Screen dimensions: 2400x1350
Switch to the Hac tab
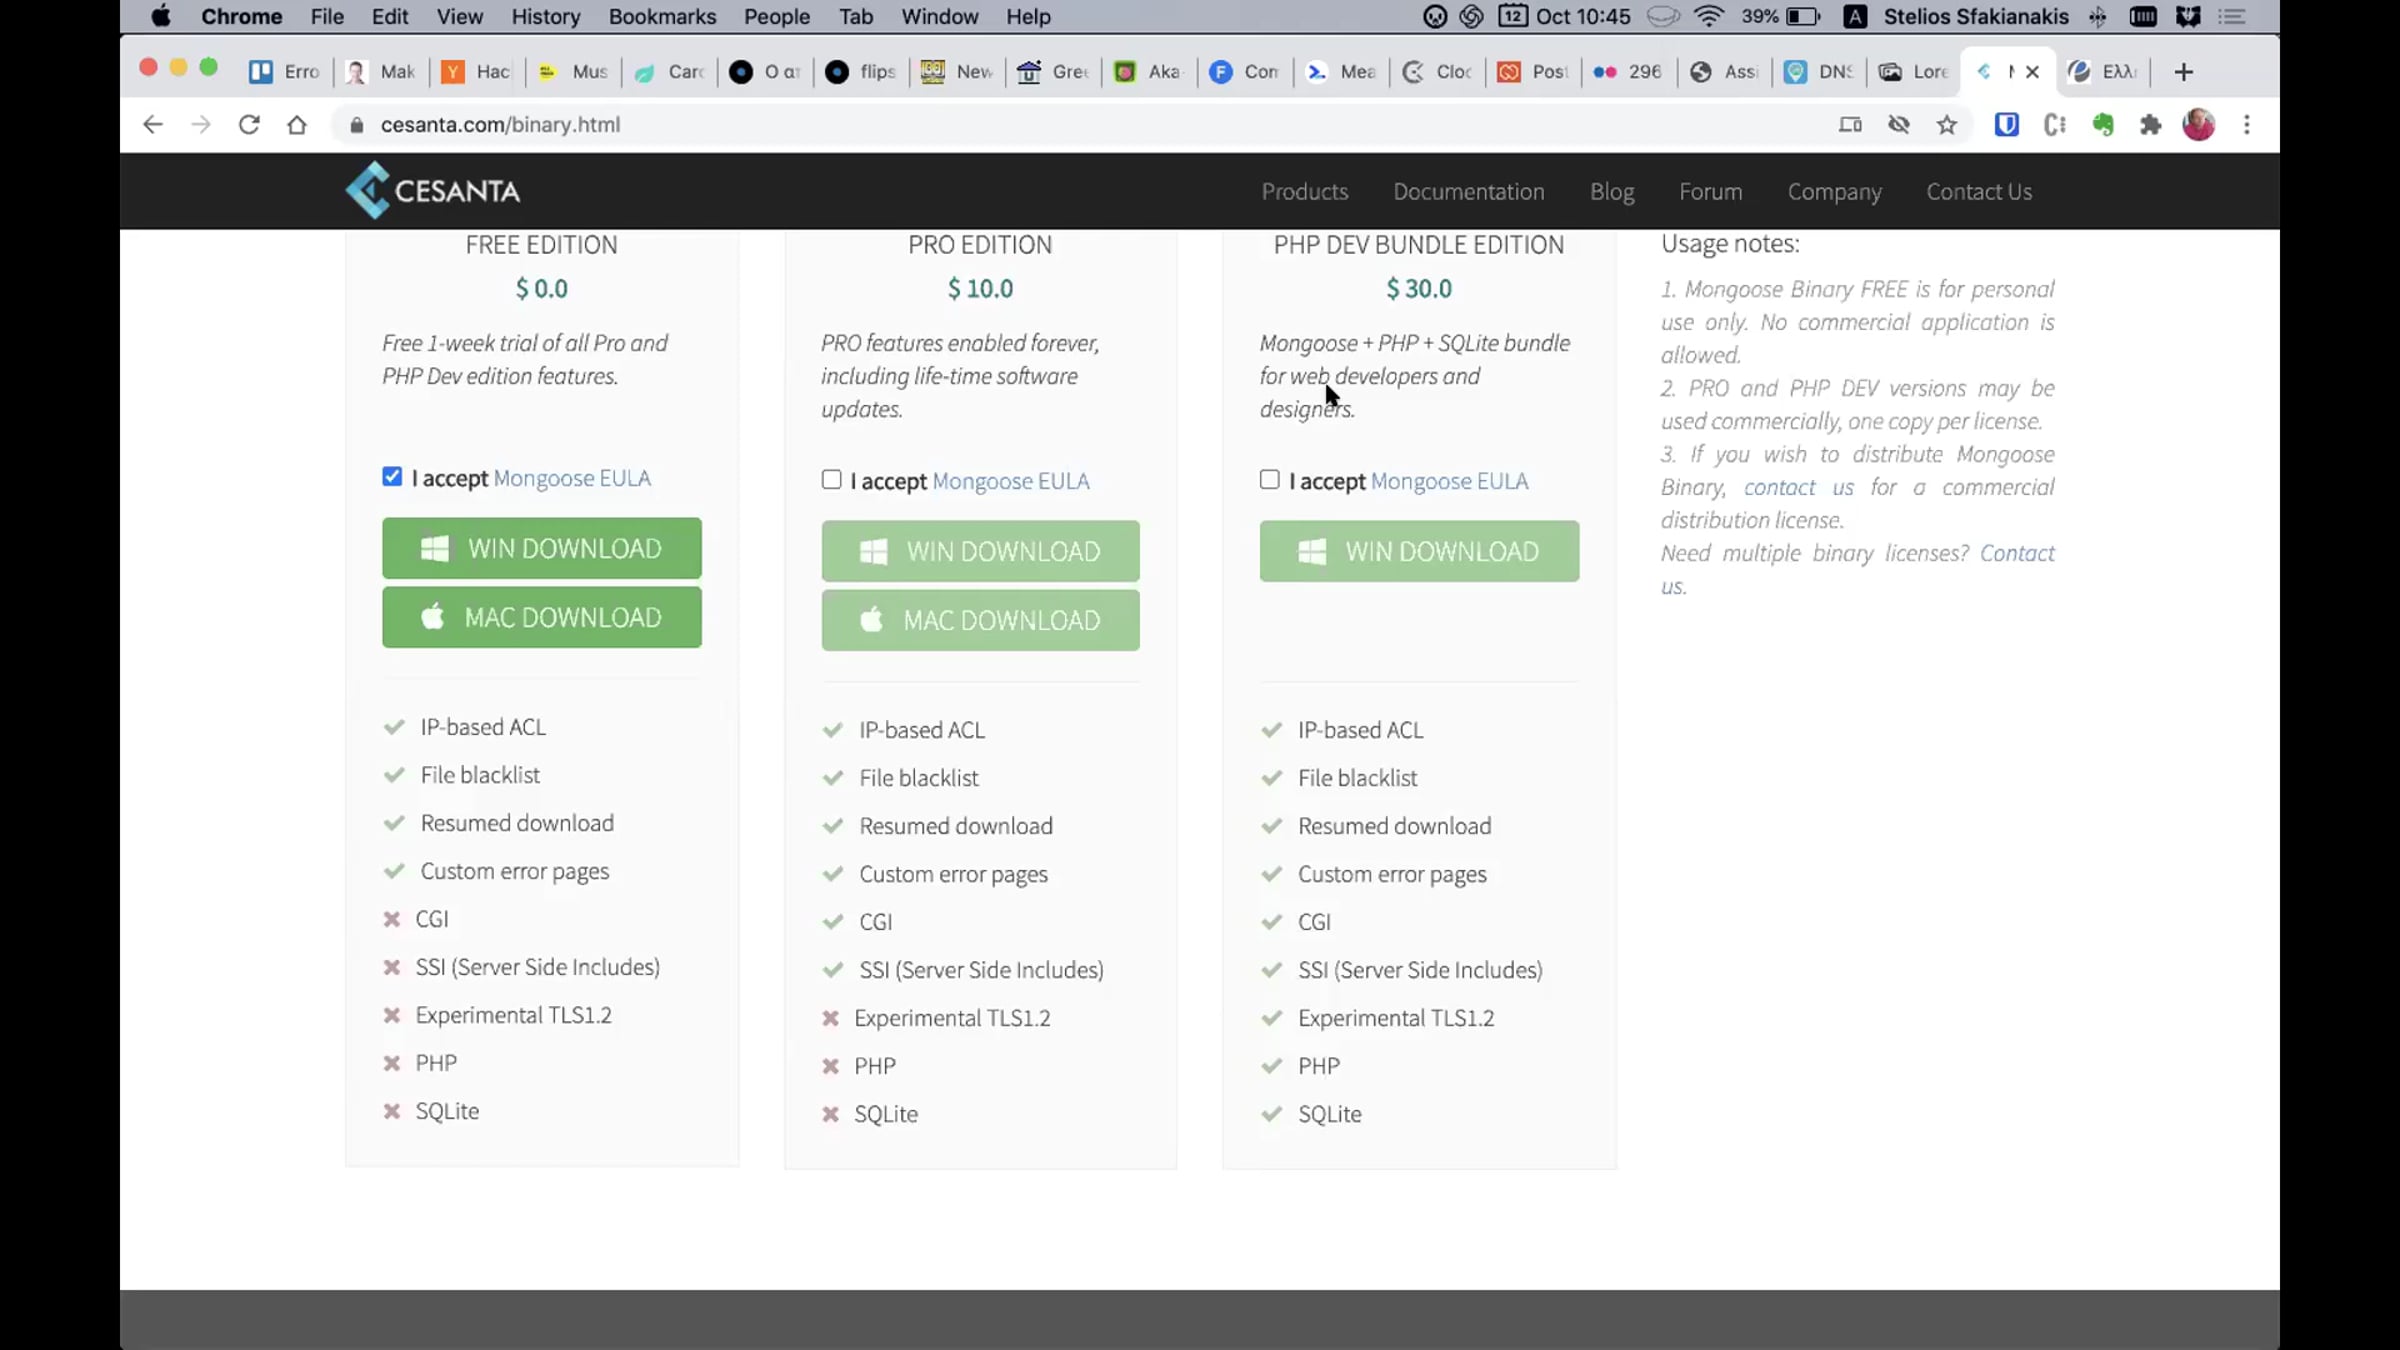pyautogui.click(x=477, y=72)
